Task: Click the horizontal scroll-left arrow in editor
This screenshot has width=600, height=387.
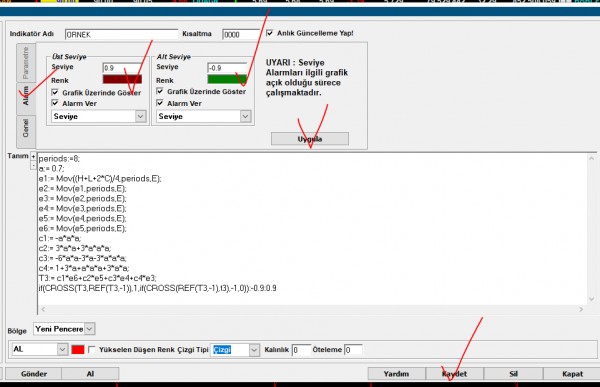Action: click(x=43, y=309)
